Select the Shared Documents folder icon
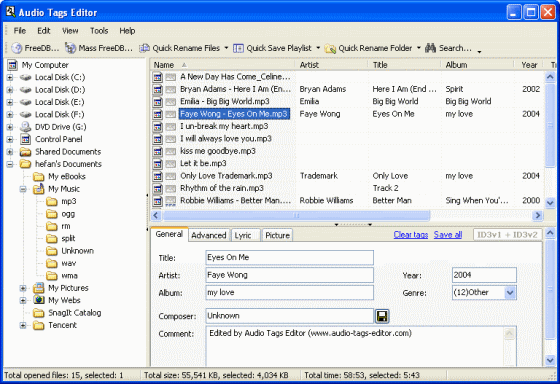 (25, 152)
